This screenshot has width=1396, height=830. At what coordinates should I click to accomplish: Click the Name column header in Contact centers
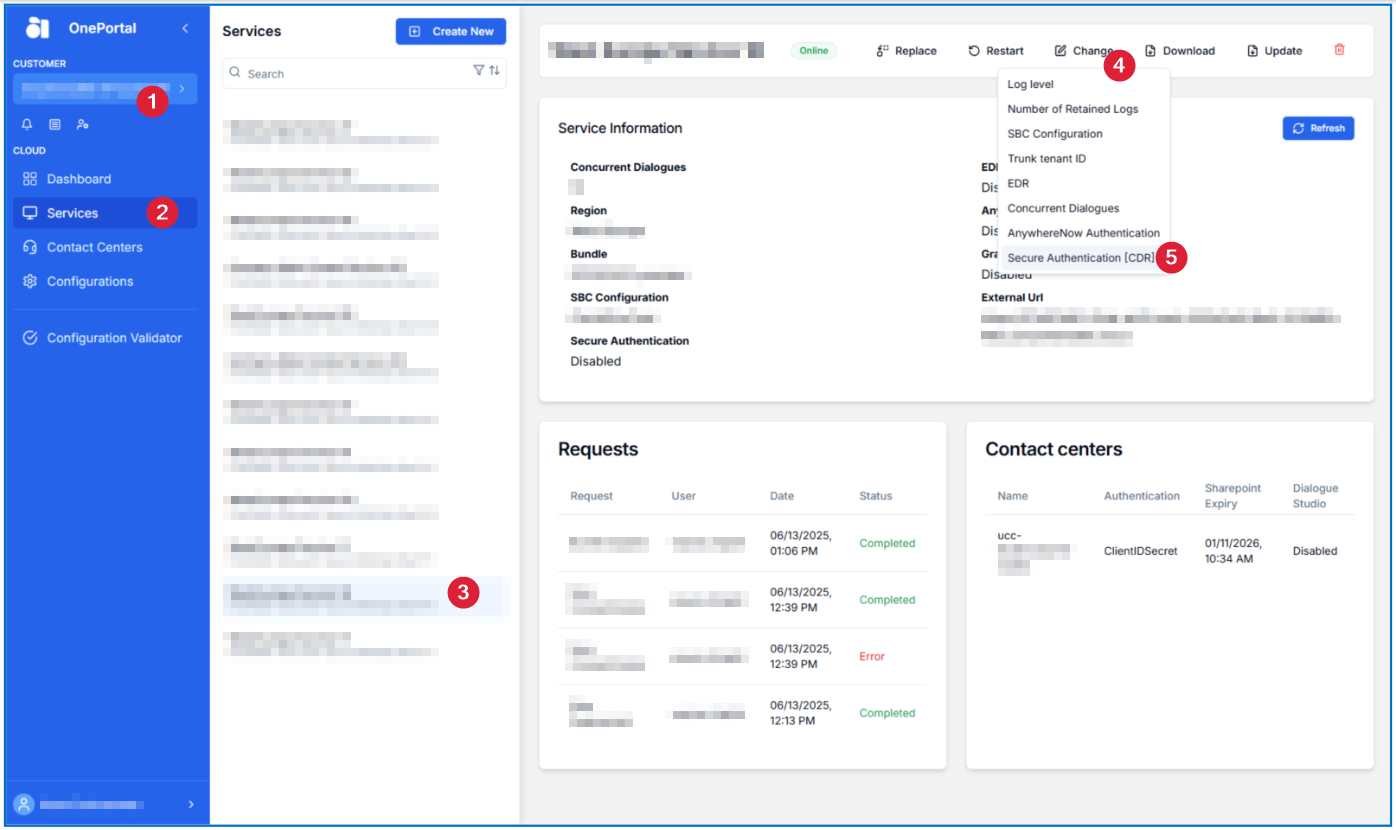point(1012,496)
